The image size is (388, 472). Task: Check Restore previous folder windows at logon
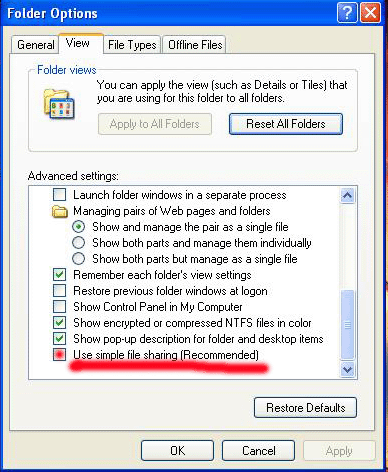coord(60,291)
